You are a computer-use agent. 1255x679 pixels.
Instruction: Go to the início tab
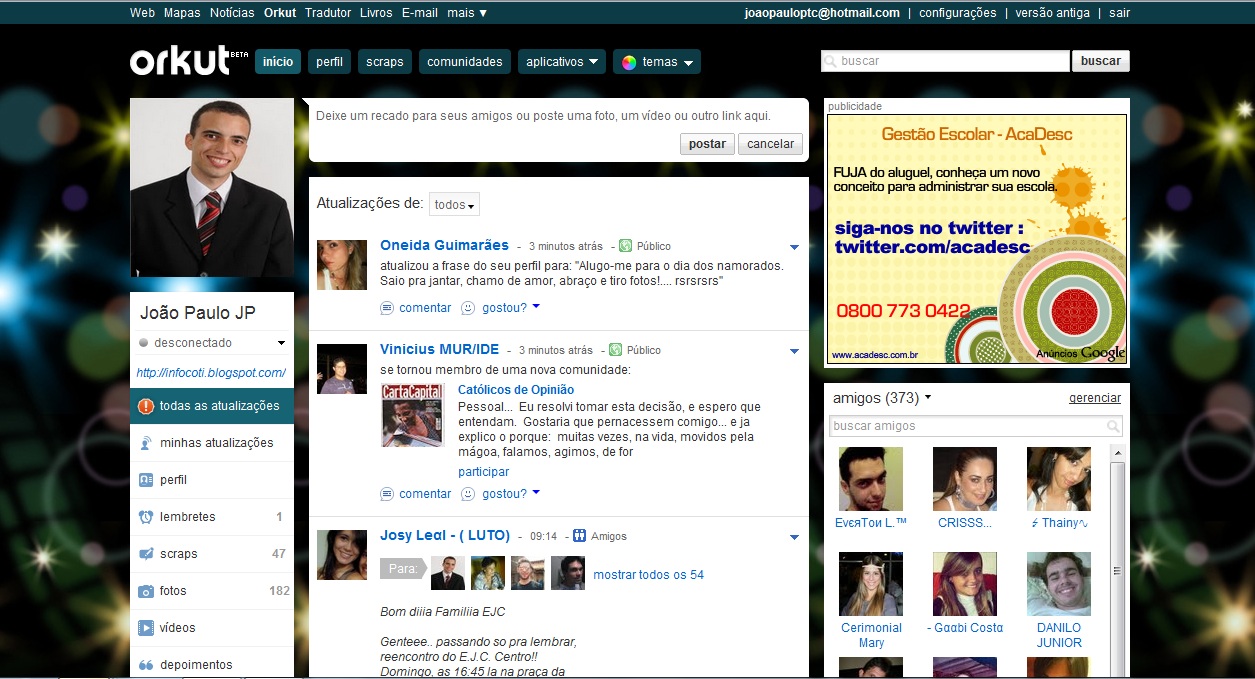(278, 62)
